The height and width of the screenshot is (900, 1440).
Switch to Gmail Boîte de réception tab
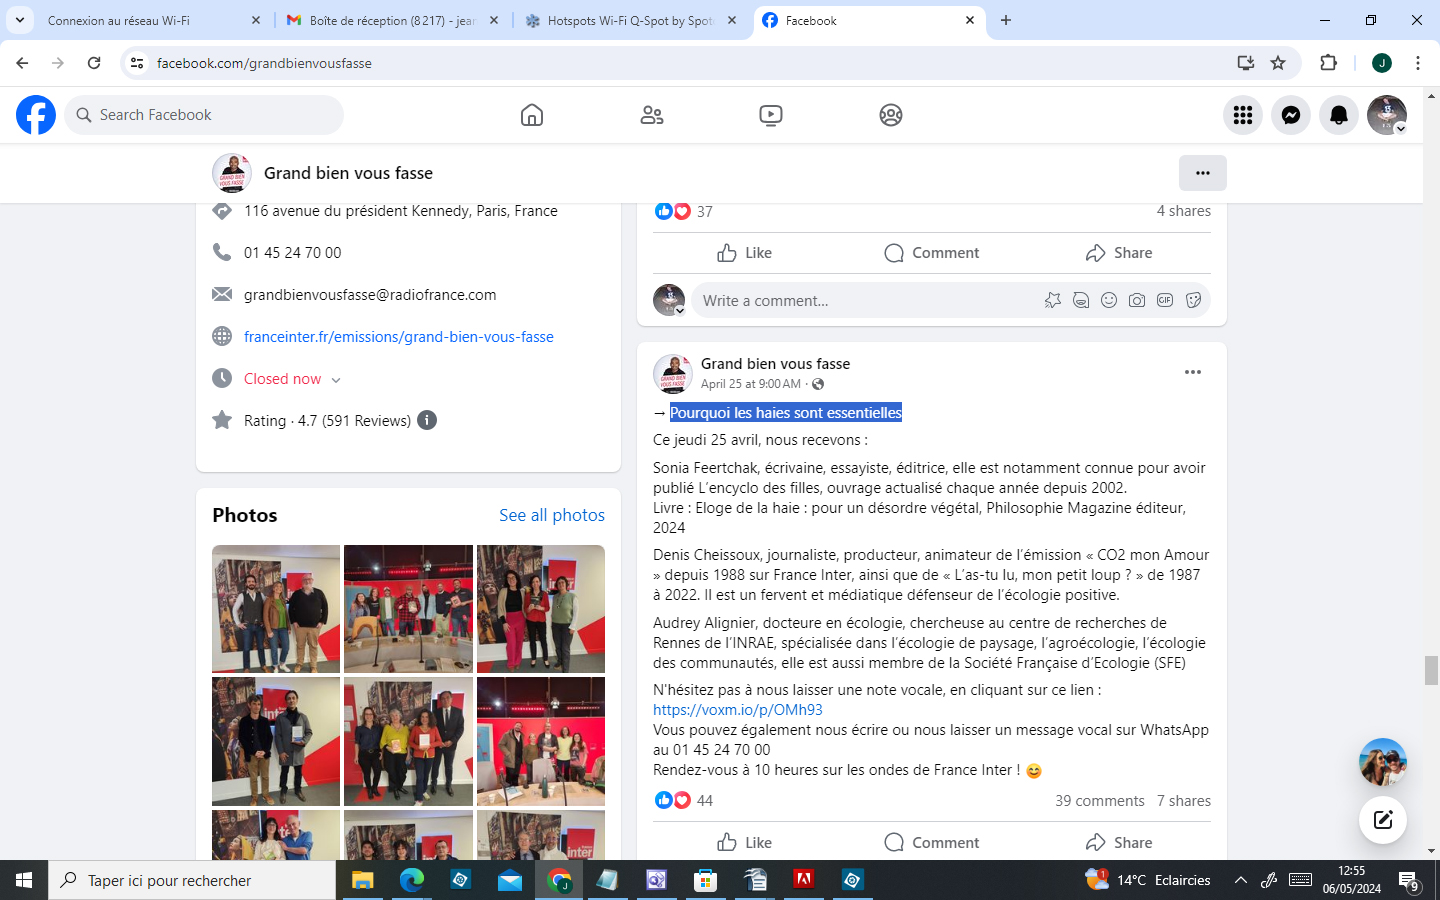pyautogui.click(x=392, y=20)
